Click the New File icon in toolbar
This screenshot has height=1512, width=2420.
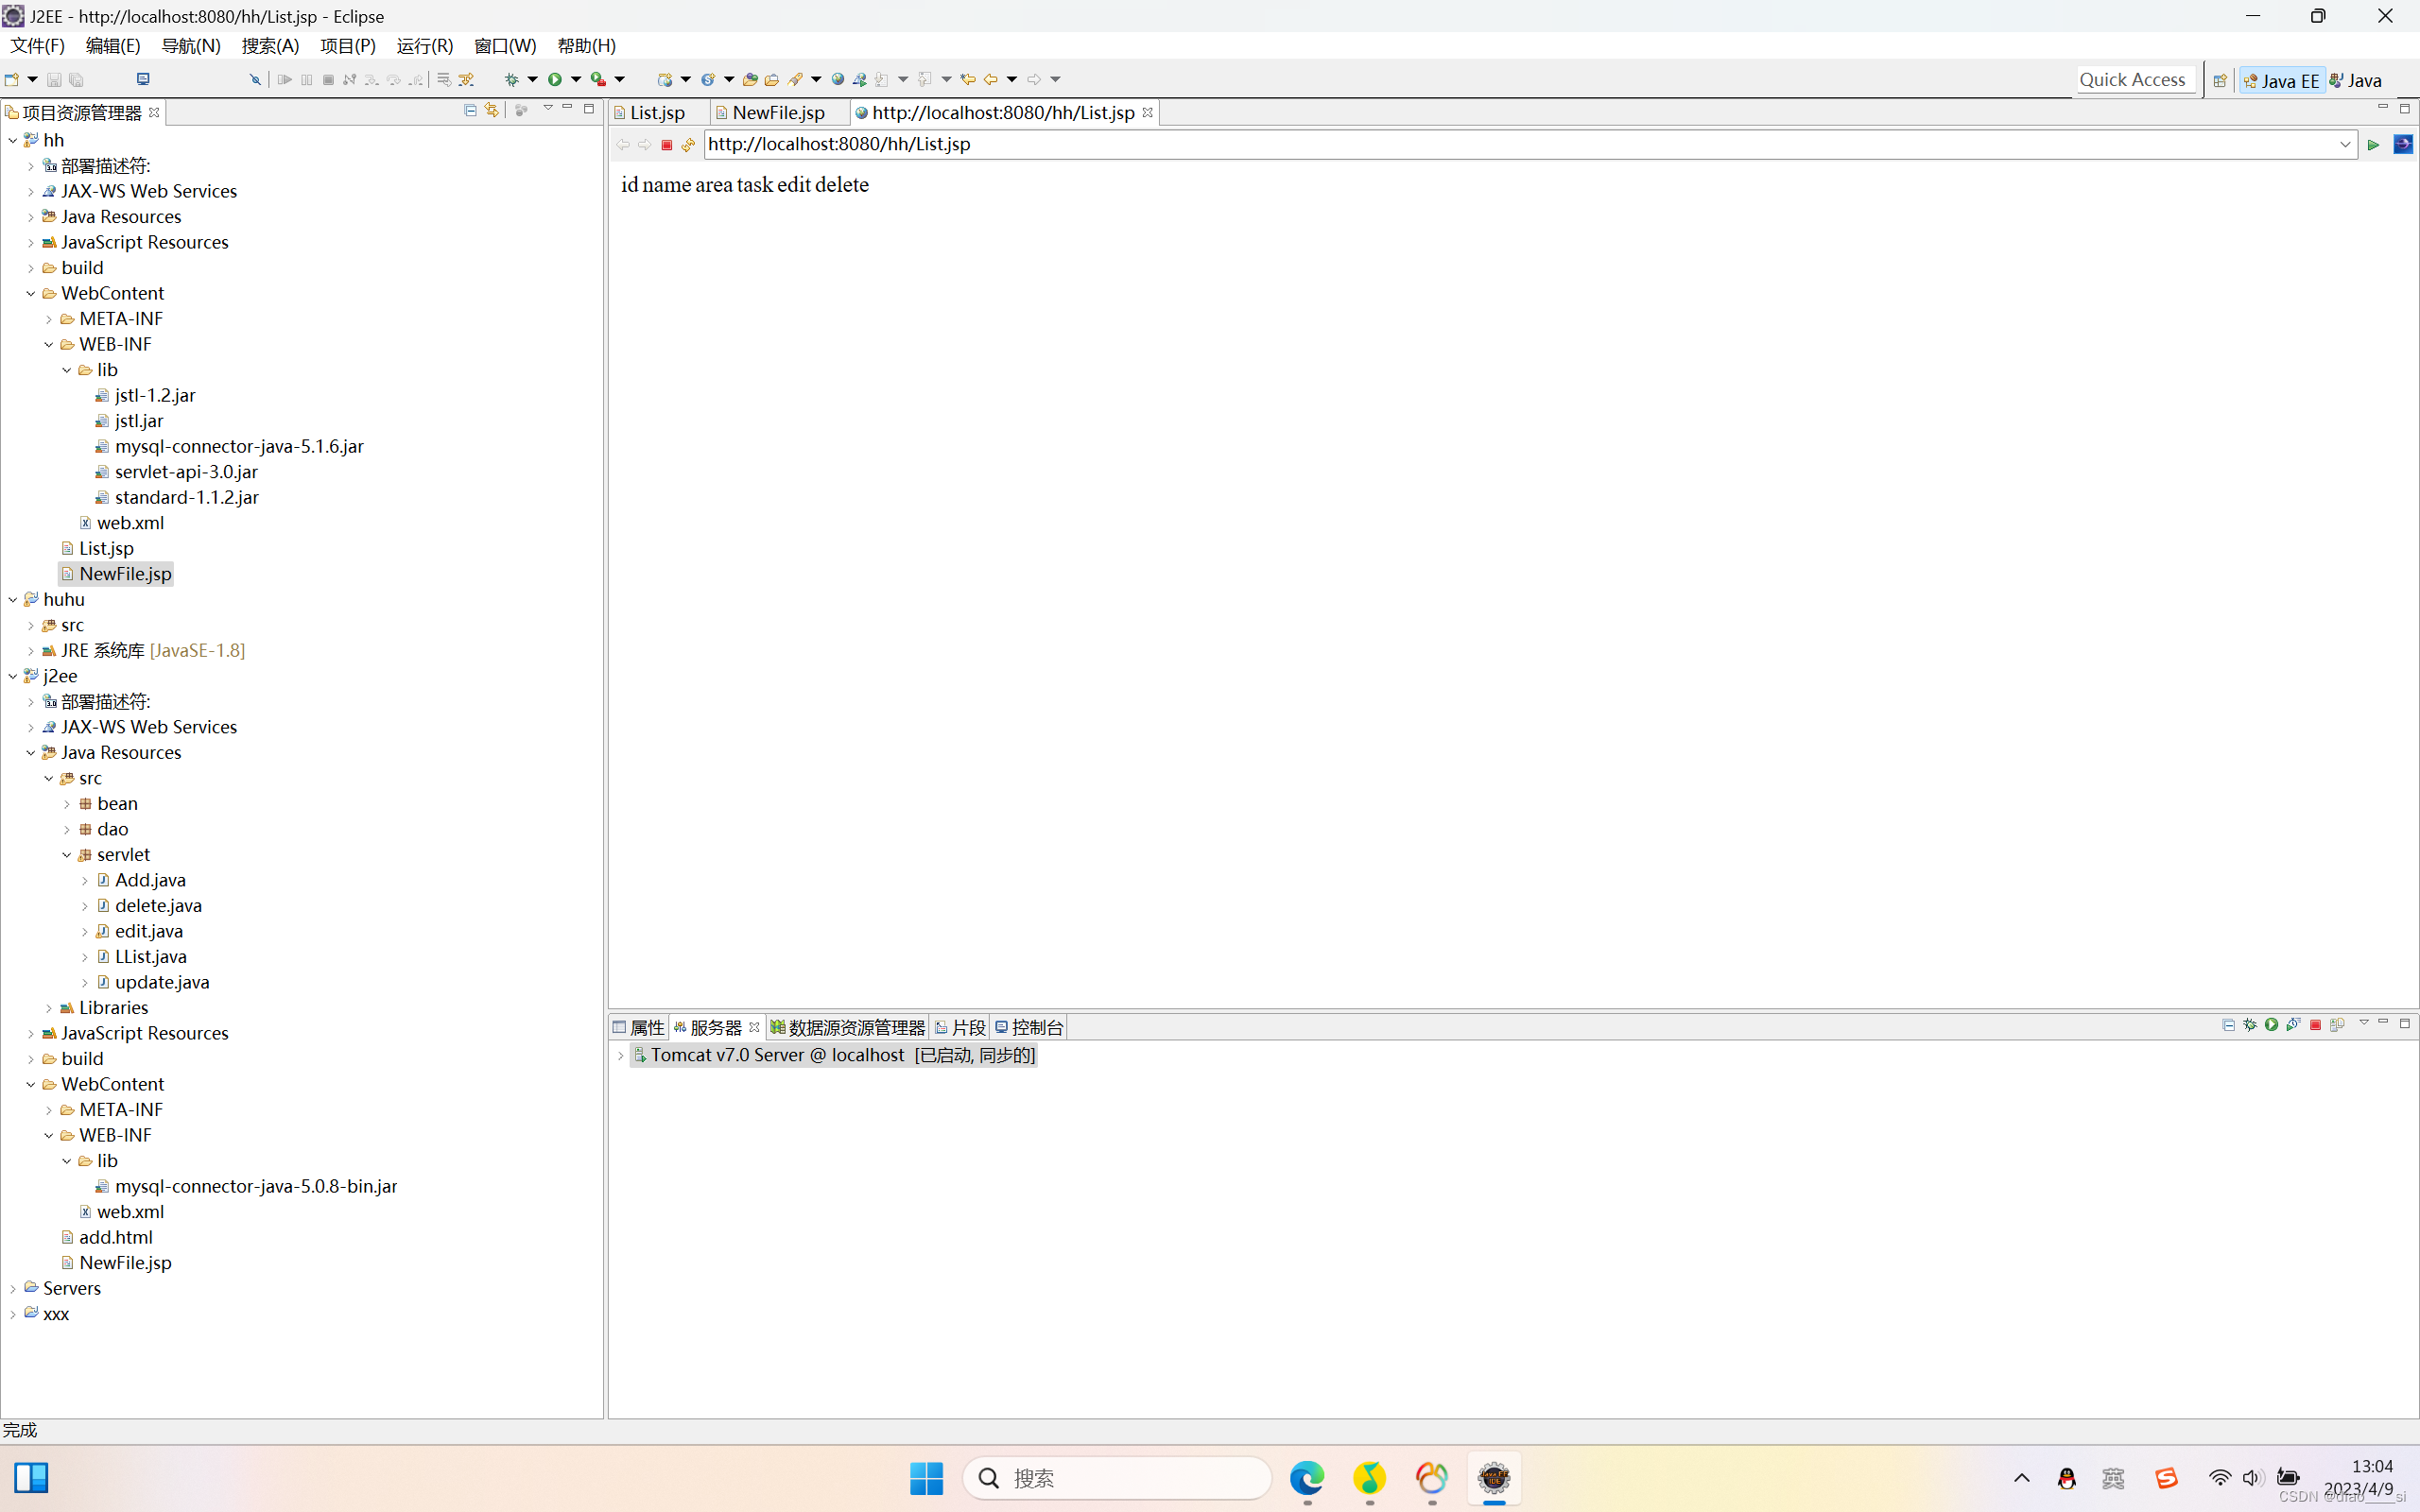coord(16,78)
